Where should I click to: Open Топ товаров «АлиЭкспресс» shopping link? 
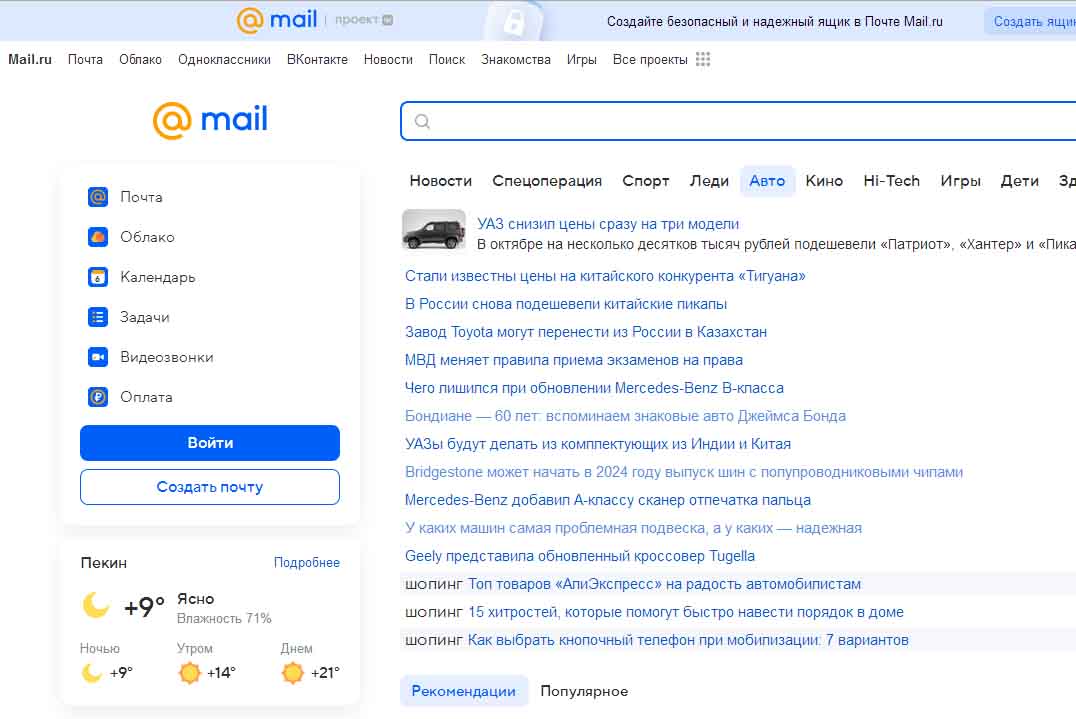[x=664, y=585]
